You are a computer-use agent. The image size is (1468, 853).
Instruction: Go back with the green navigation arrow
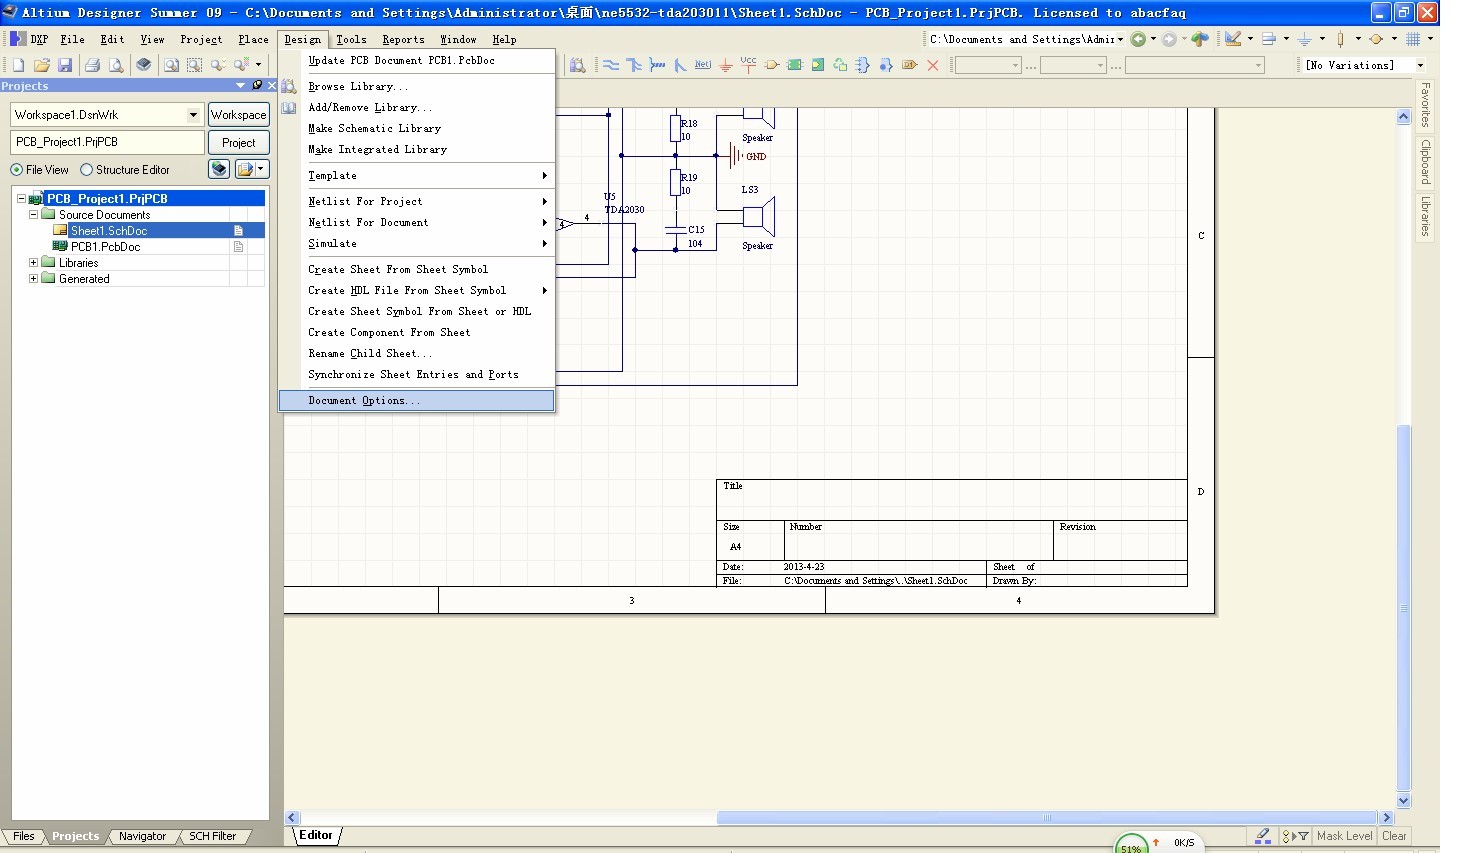pos(1138,39)
